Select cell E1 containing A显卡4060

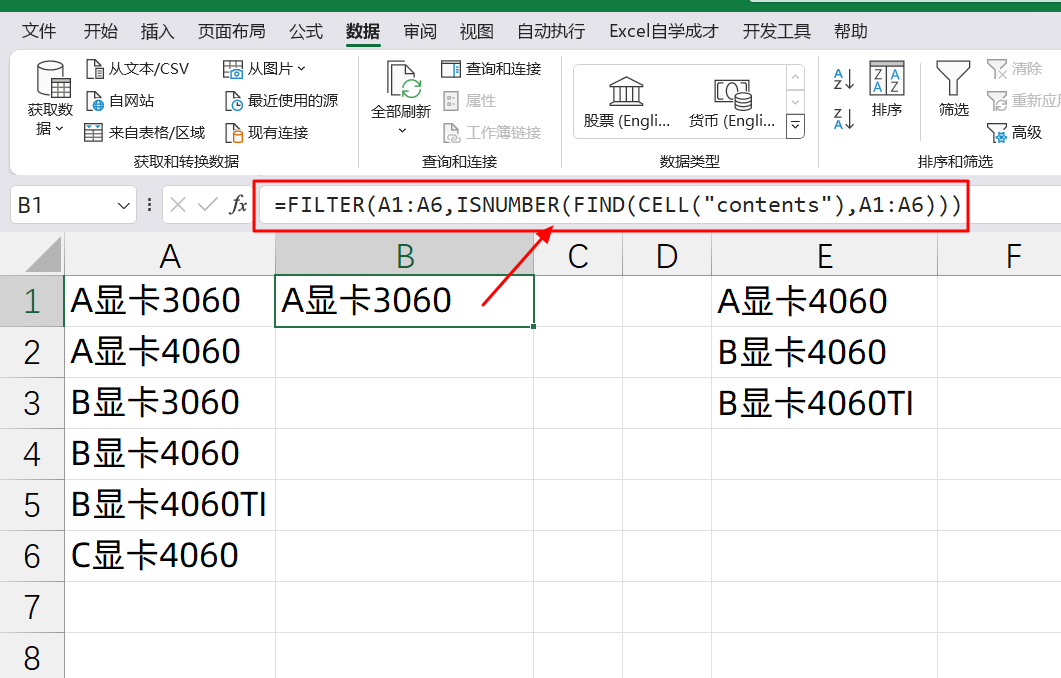click(x=824, y=301)
